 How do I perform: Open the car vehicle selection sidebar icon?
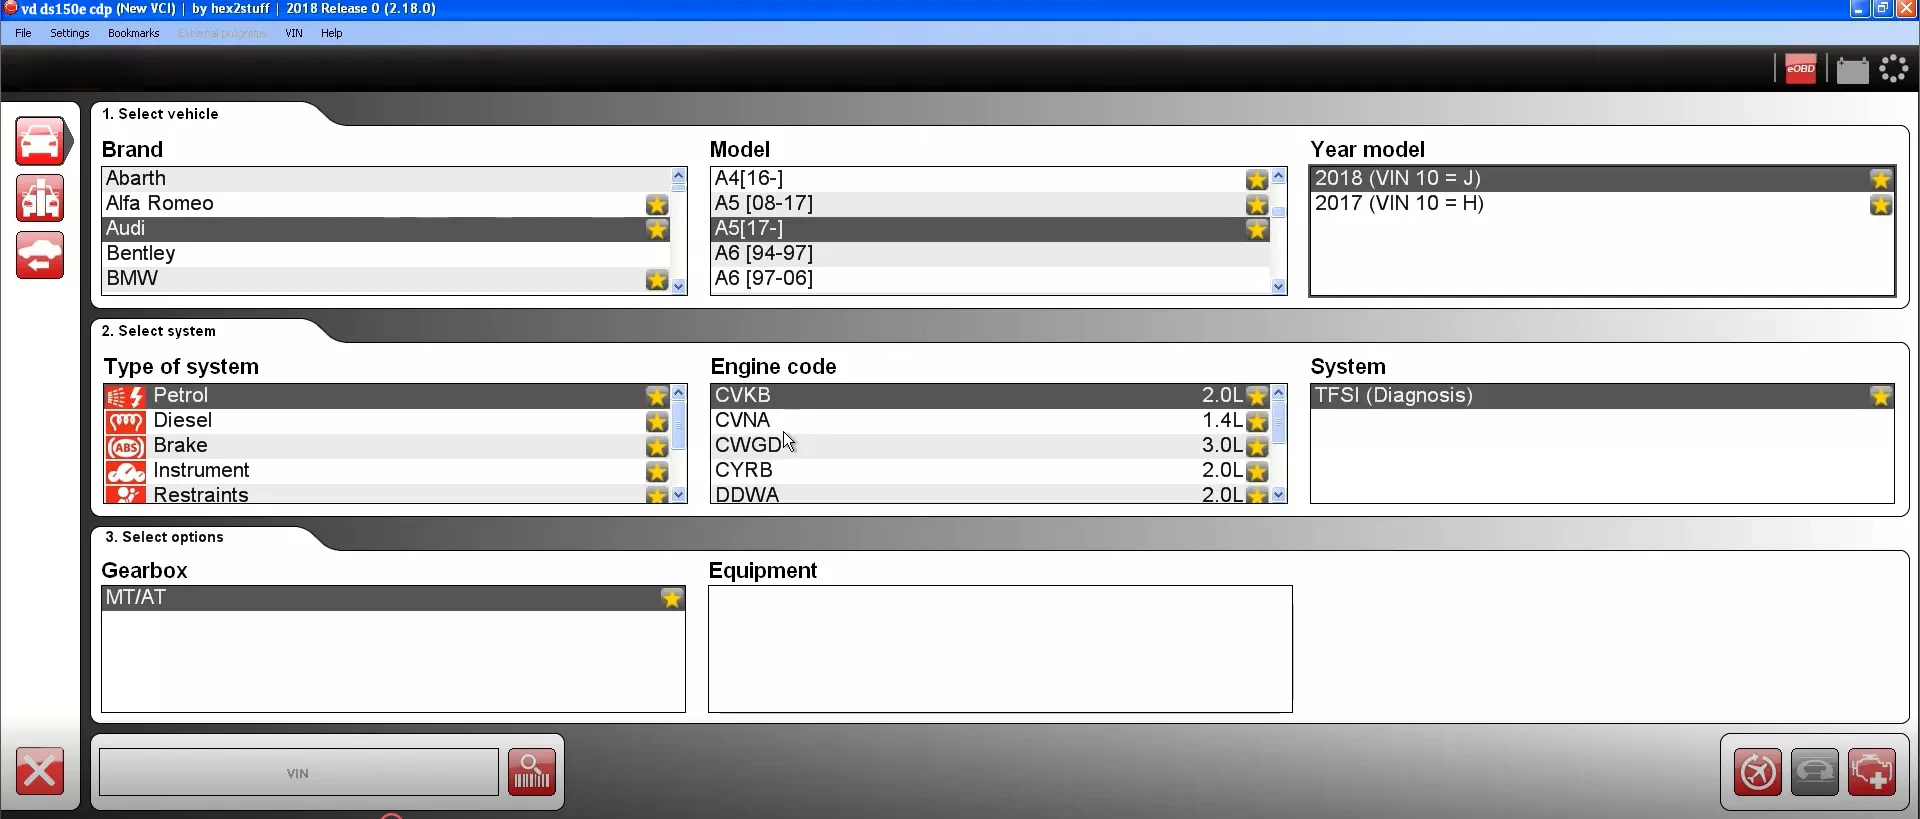point(40,141)
